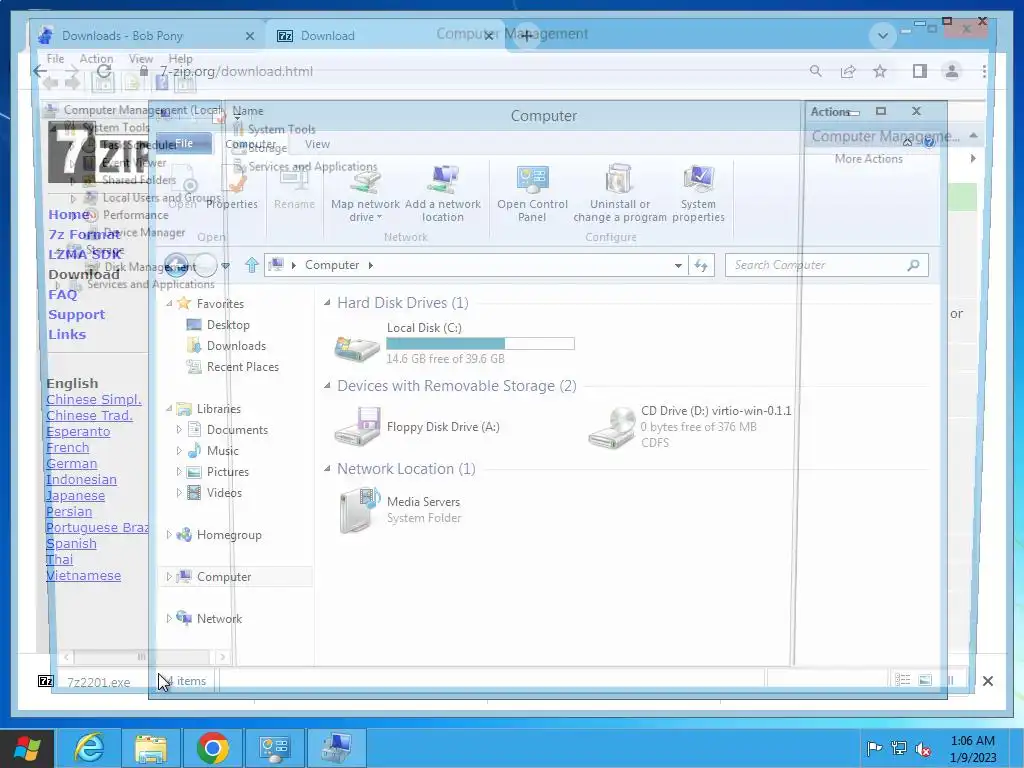Switch Explorer to details view icon
The width and height of the screenshot is (1024, 768).
903,680
